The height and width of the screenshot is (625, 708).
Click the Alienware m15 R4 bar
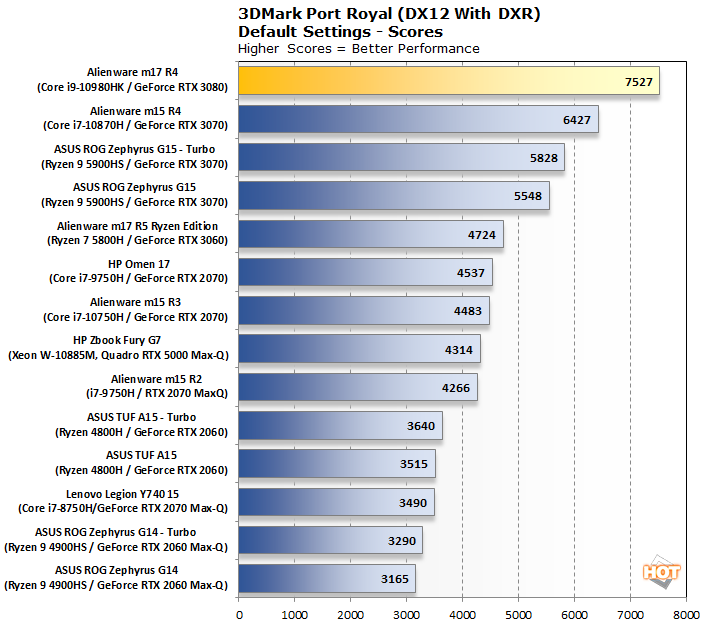click(418, 119)
